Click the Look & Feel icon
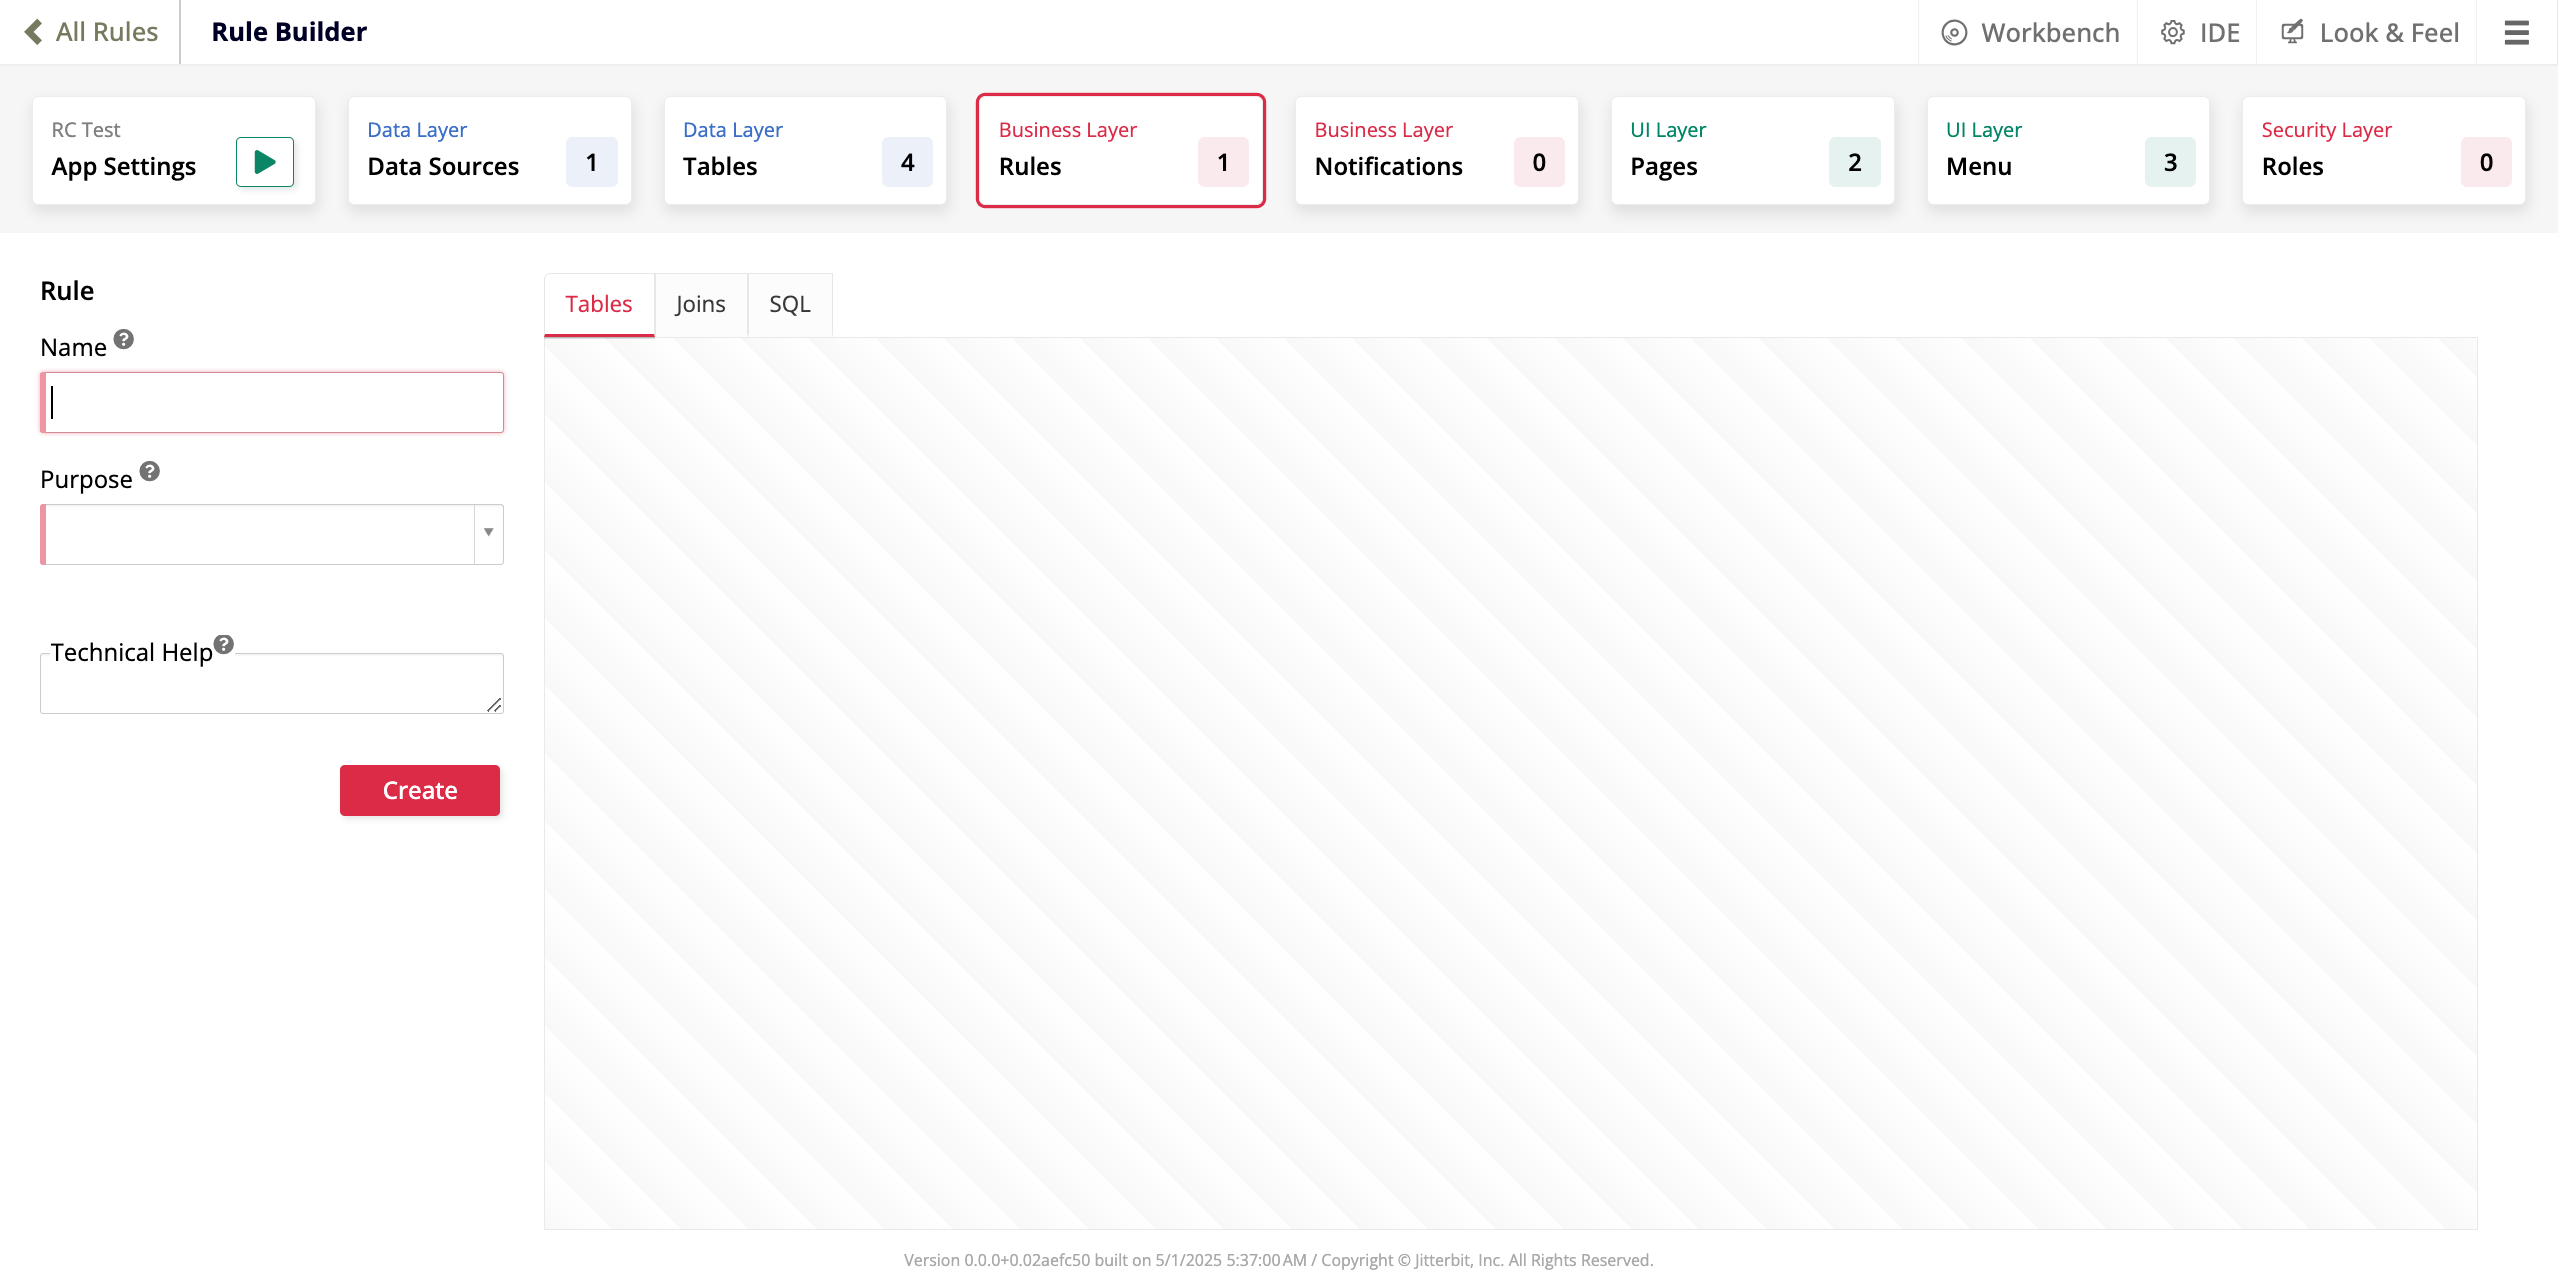This screenshot has height=1276, width=2558. [x=2292, y=32]
